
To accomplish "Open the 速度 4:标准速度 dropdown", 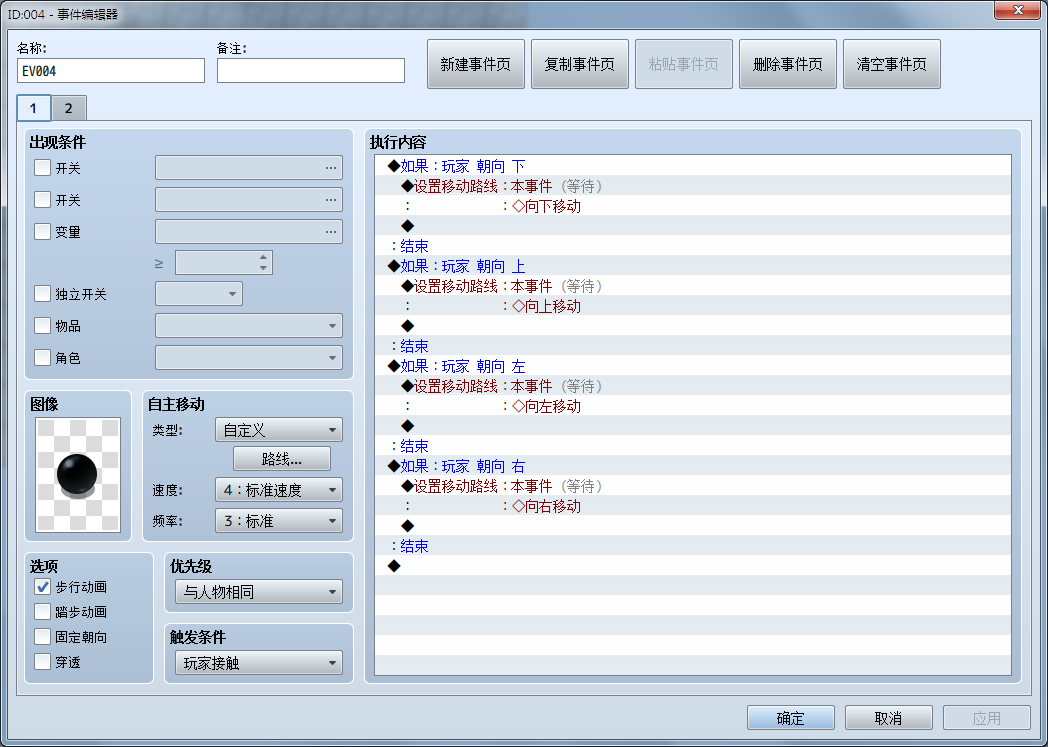I will pyautogui.click(x=279, y=490).
